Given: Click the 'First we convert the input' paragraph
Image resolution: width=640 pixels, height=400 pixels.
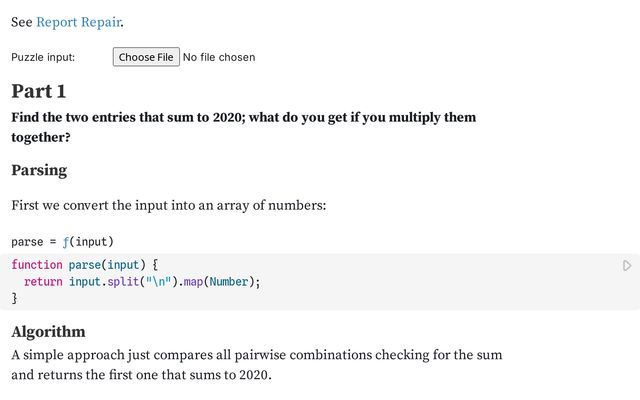Looking at the screenshot, I should (x=169, y=205).
